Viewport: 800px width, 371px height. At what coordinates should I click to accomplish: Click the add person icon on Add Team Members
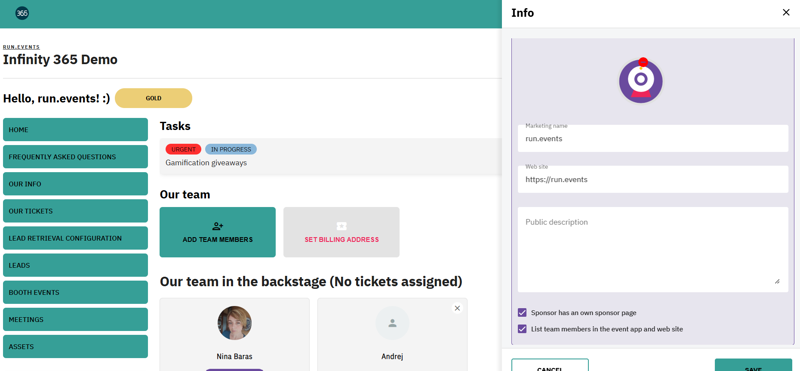click(218, 226)
